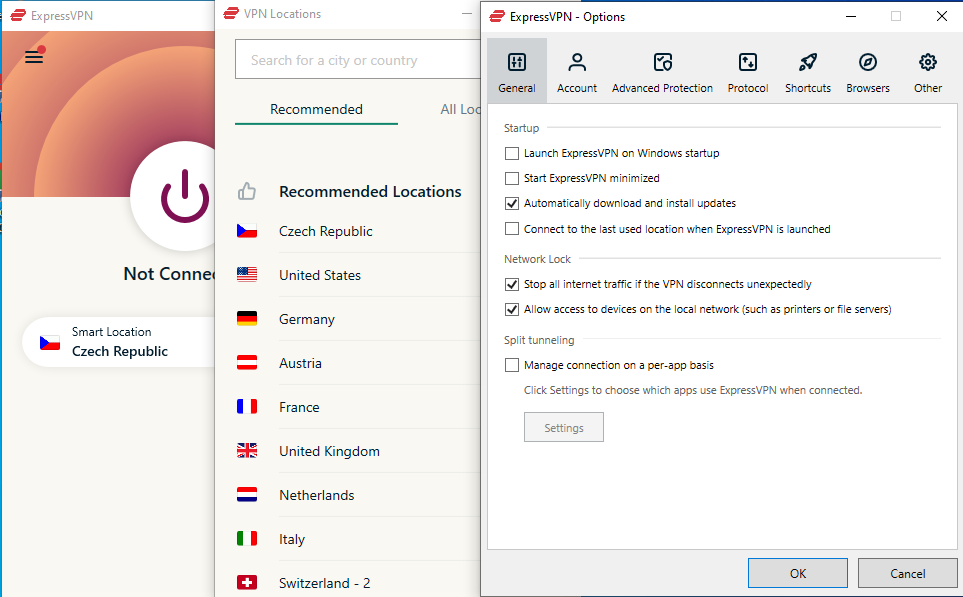Click the thumbs-up Recommended Locations icon

coord(247,191)
